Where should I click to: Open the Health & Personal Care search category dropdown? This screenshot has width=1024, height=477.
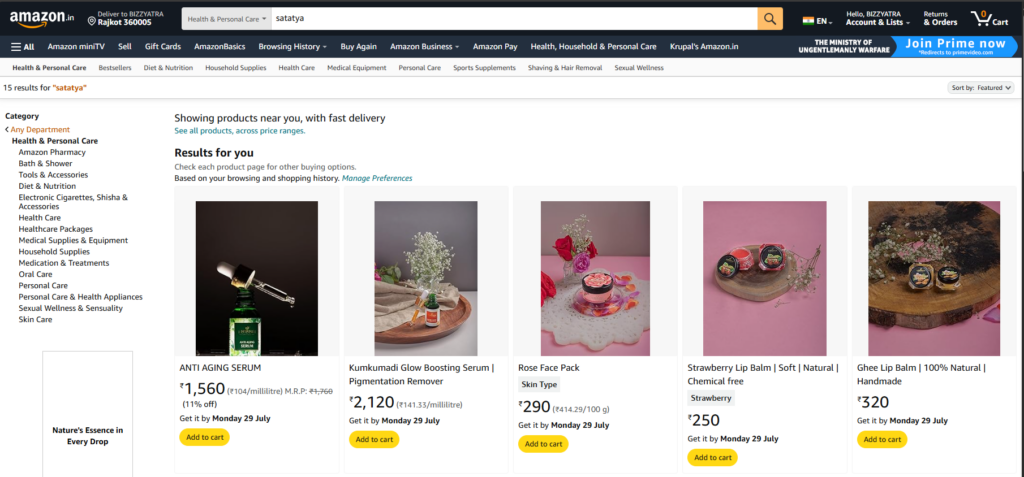[227, 19]
